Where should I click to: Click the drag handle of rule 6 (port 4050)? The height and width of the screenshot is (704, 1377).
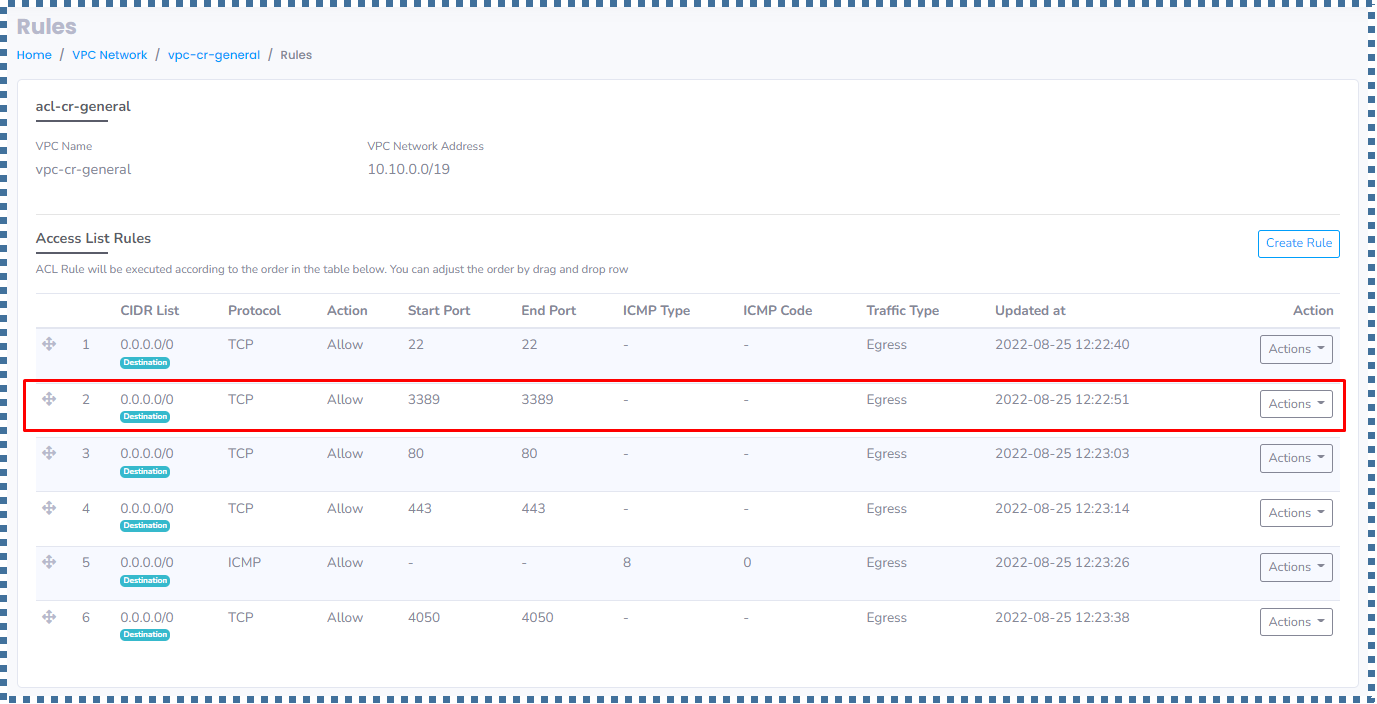tap(49, 617)
